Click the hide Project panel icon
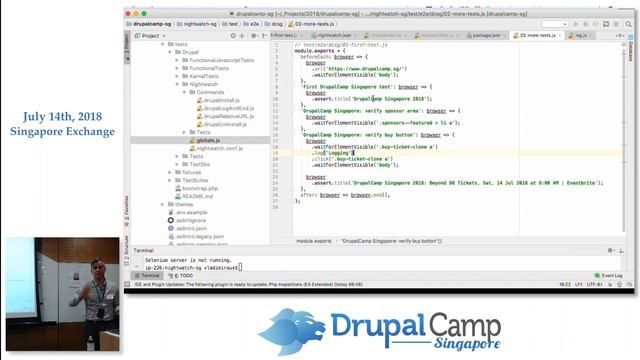The width and height of the screenshot is (640, 360). pyautogui.click(x=264, y=36)
